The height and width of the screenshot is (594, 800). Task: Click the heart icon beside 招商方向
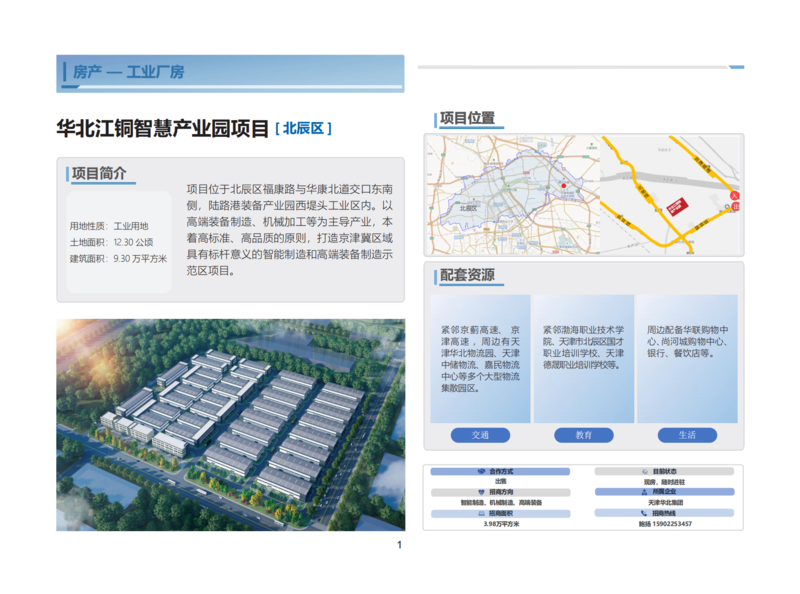click(x=481, y=492)
